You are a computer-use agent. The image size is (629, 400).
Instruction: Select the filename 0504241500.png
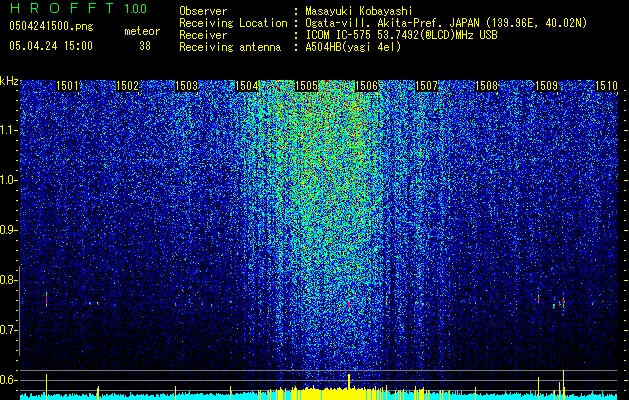tap(51, 26)
